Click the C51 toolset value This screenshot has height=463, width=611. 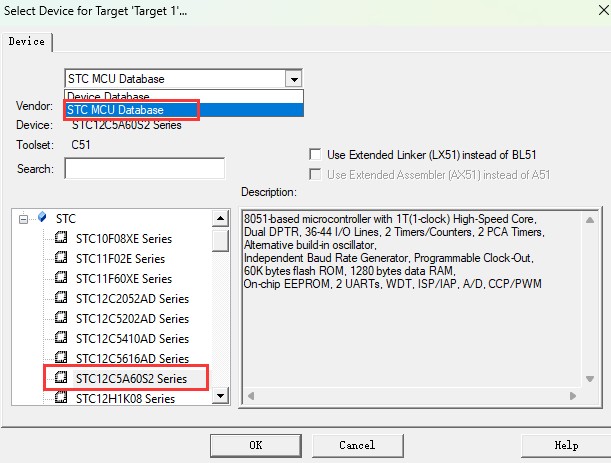(81, 145)
